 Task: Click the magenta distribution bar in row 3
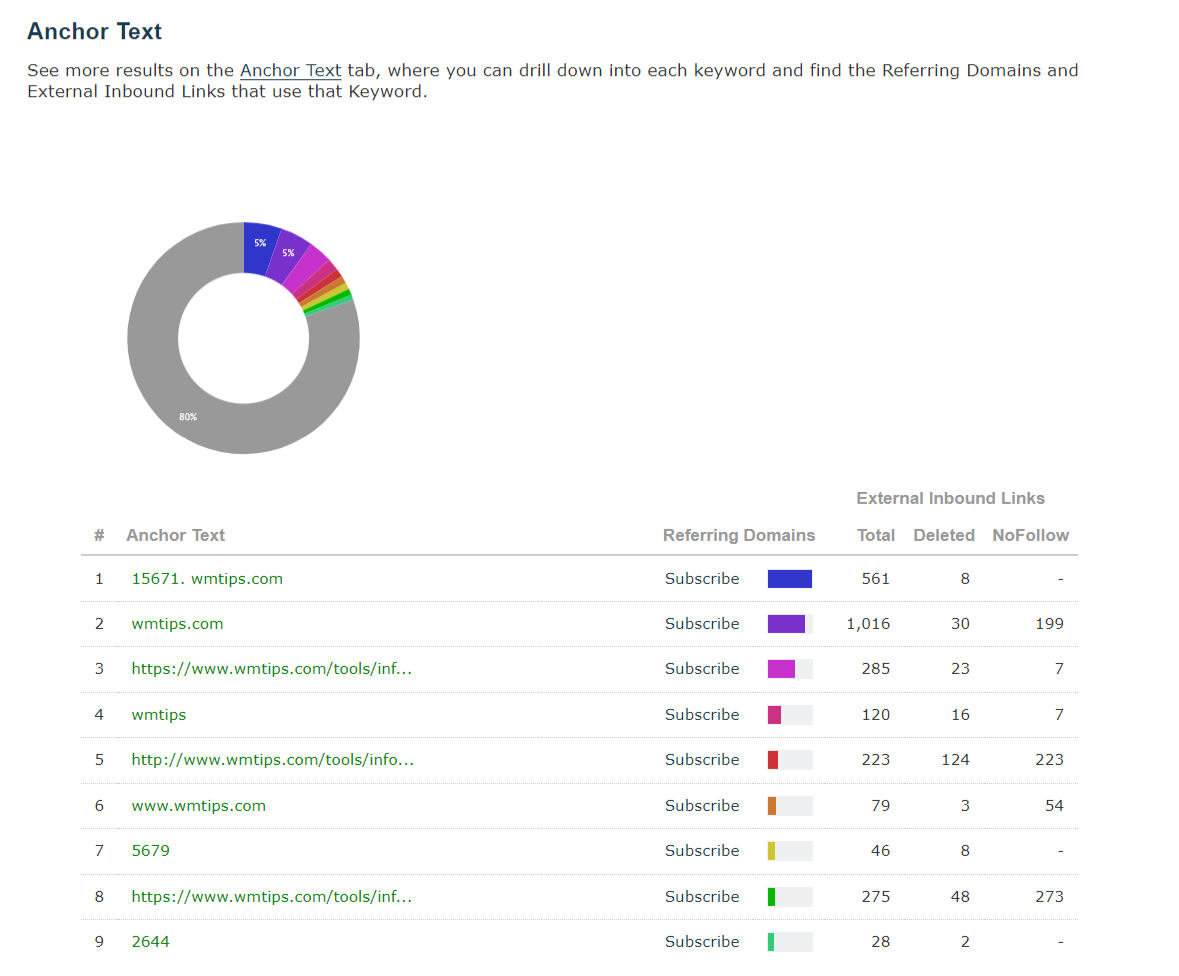click(778, 668)
